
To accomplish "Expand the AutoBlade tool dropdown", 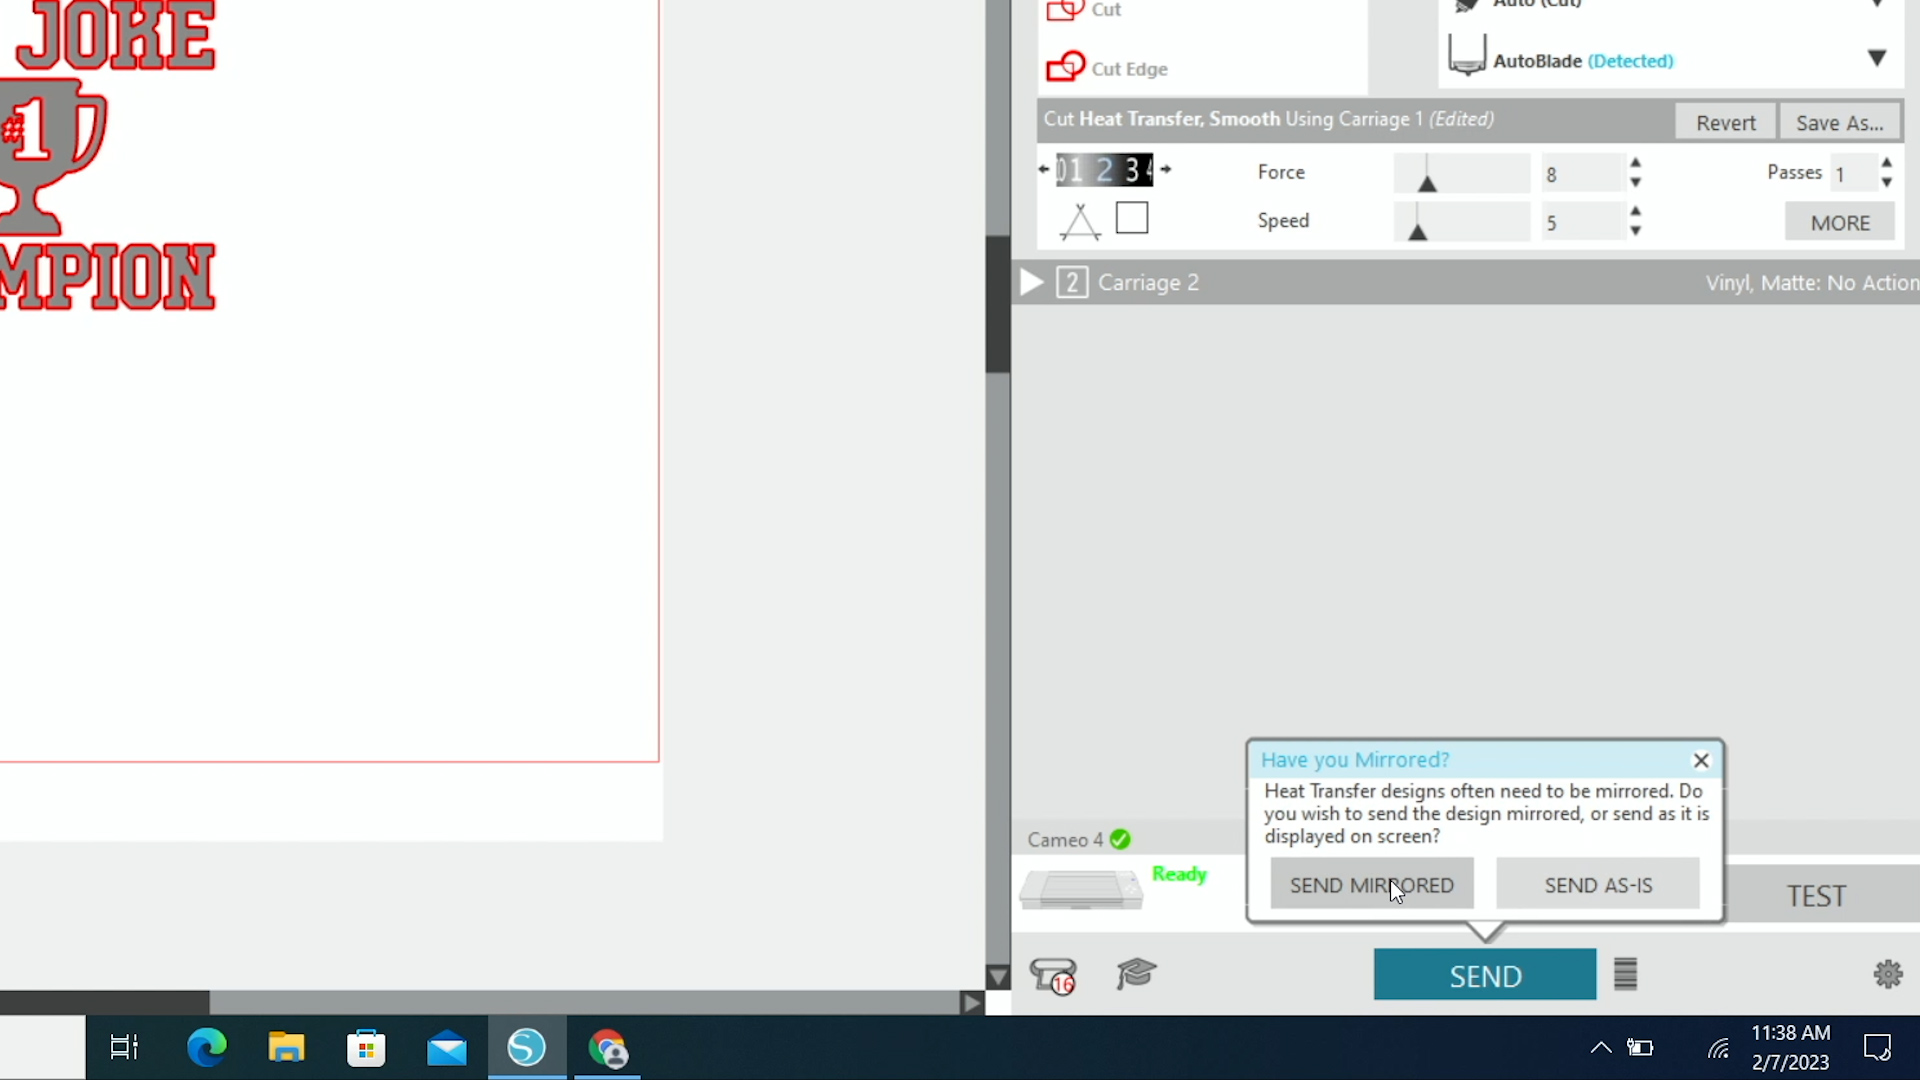I will click(1877, 59).
